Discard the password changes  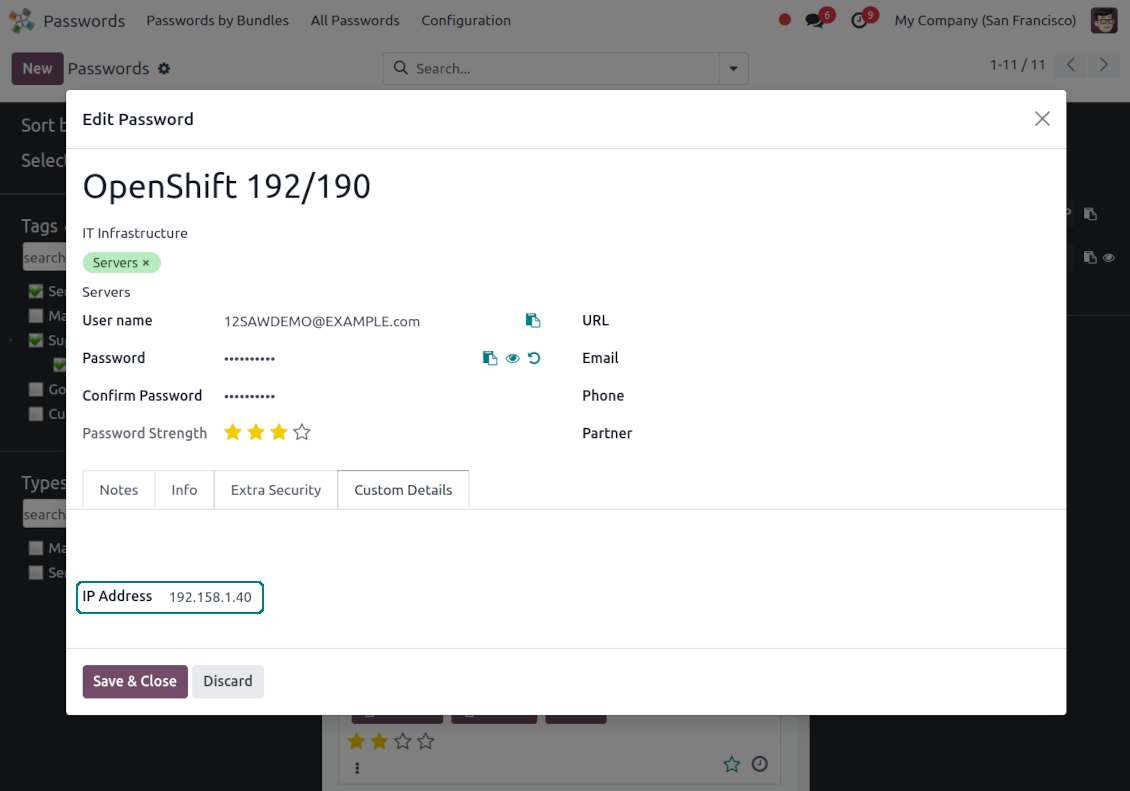tap(228, 681)
